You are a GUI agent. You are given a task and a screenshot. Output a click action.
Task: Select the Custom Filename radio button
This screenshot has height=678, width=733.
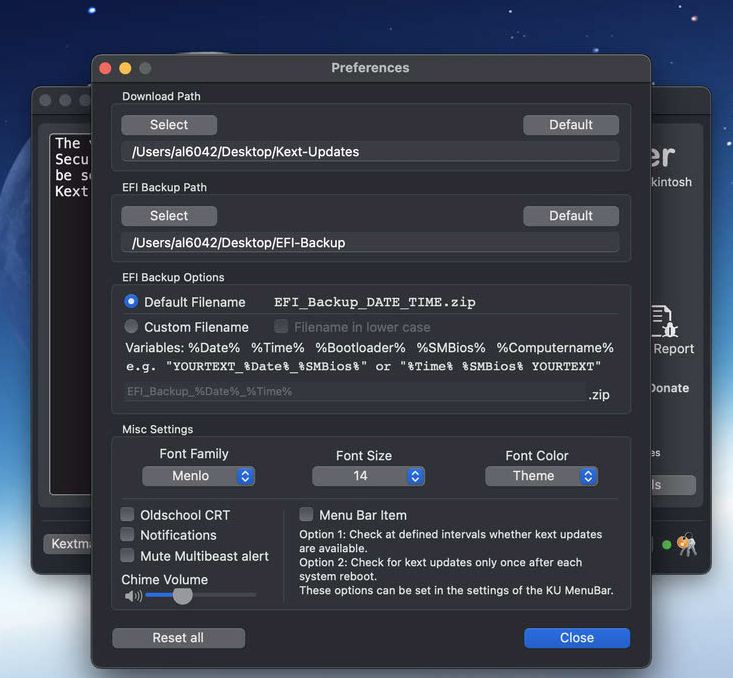(x=131, y=326)
